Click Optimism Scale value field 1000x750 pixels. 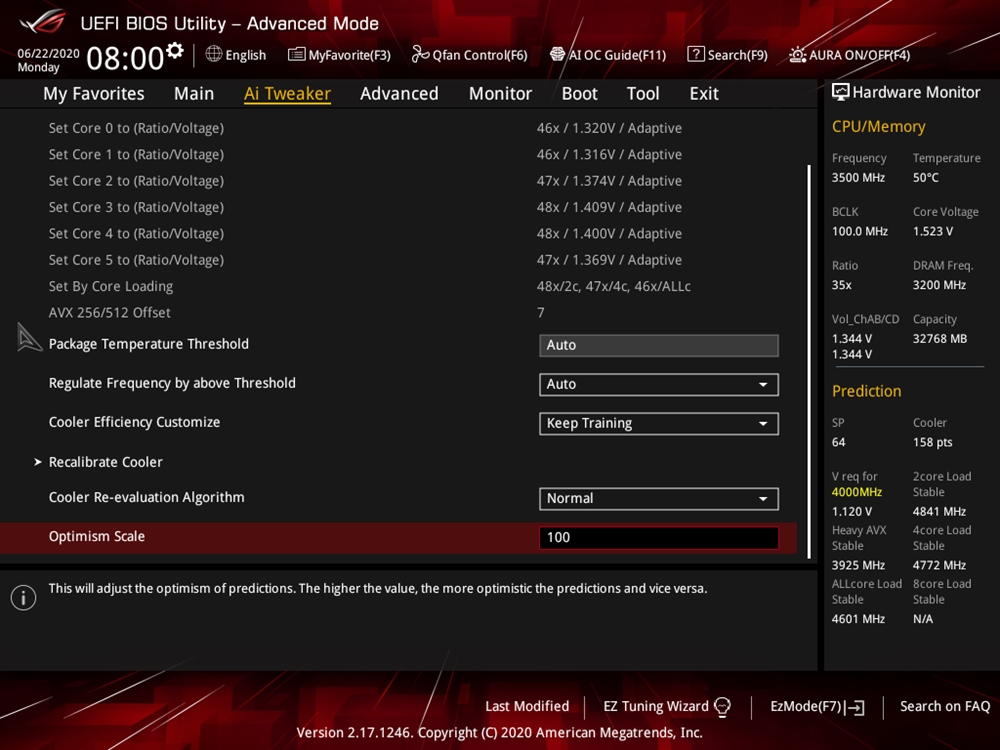(x=659, y=538)
